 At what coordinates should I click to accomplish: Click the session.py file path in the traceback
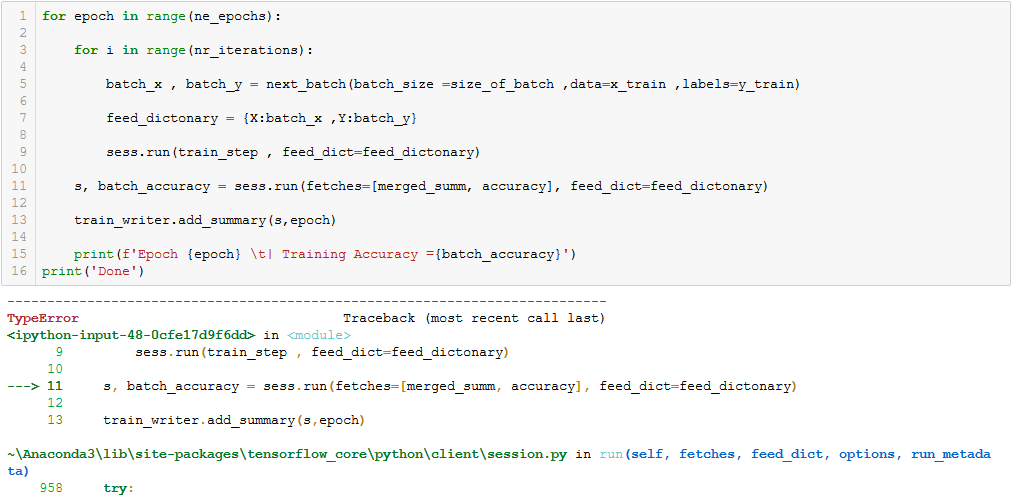pyautogui.click(x=287, y=454)
